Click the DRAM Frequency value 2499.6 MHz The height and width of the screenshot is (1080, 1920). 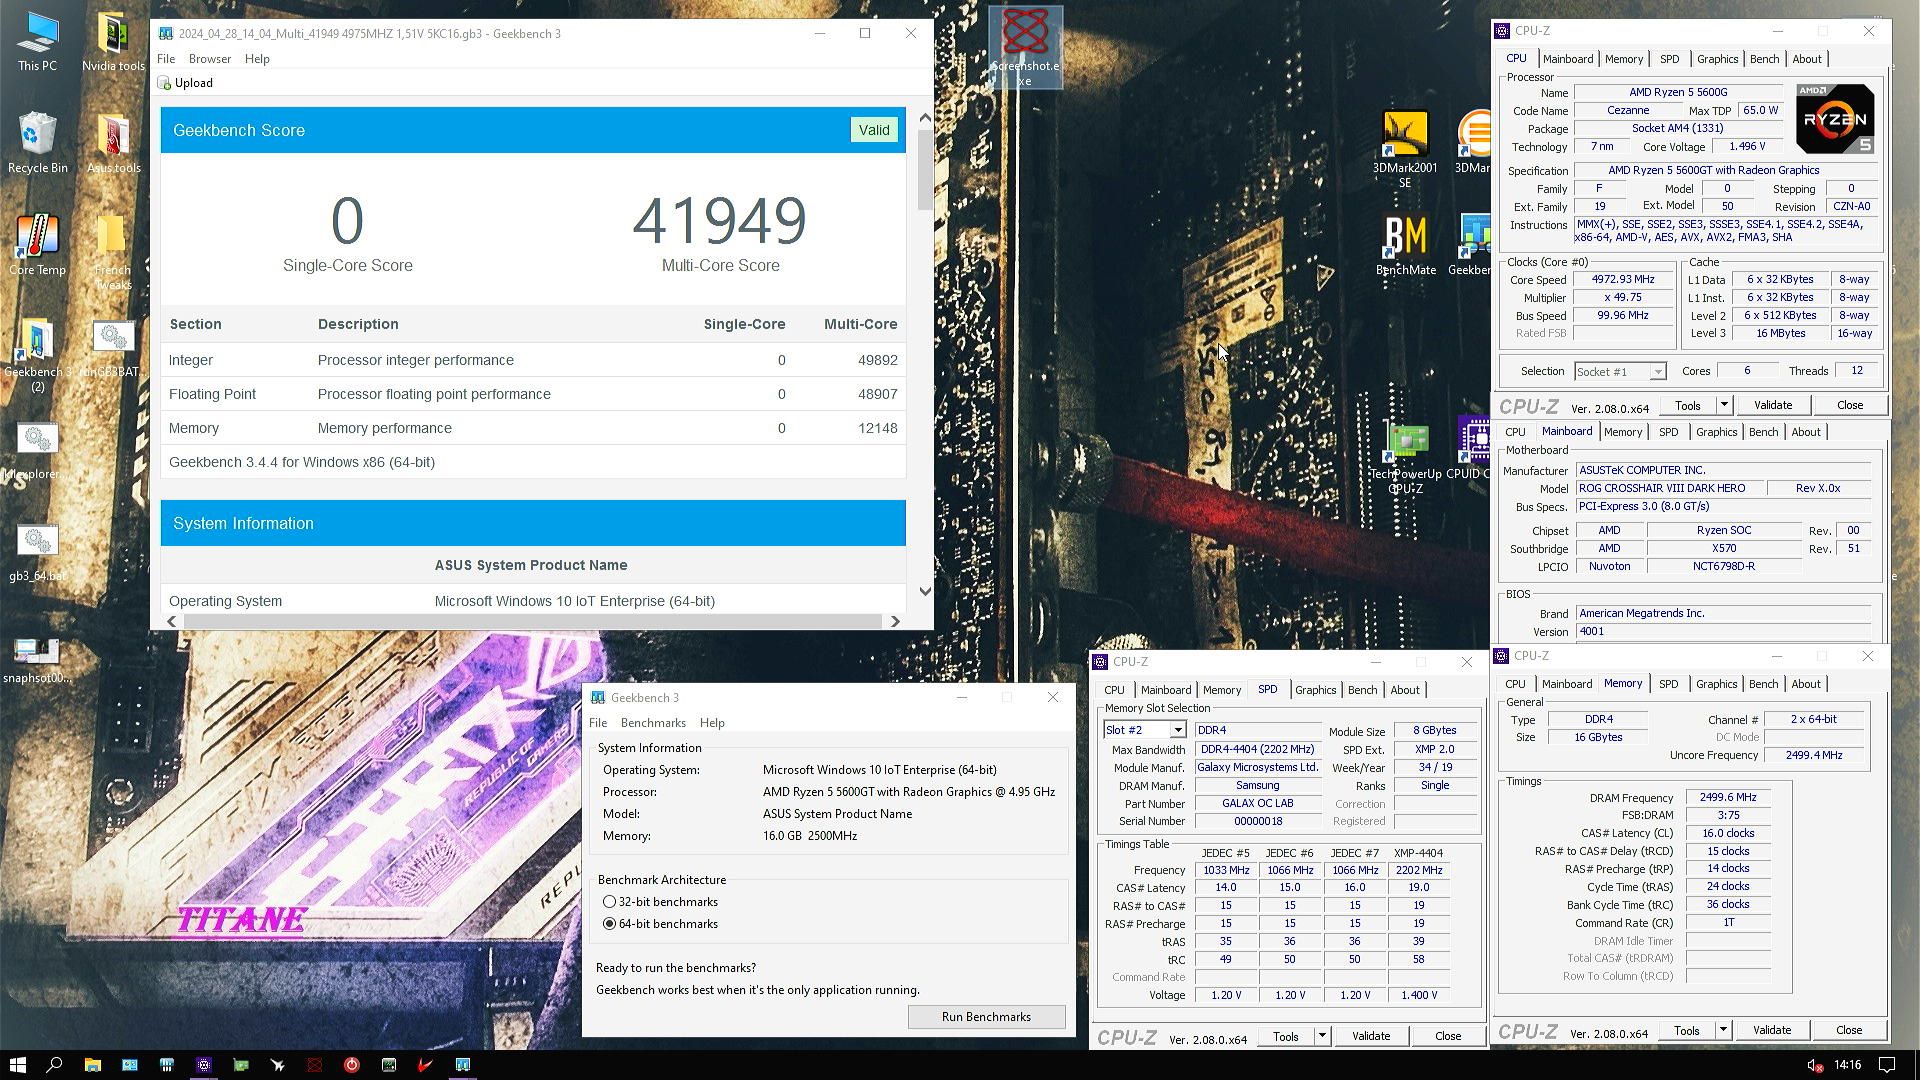1727,798
